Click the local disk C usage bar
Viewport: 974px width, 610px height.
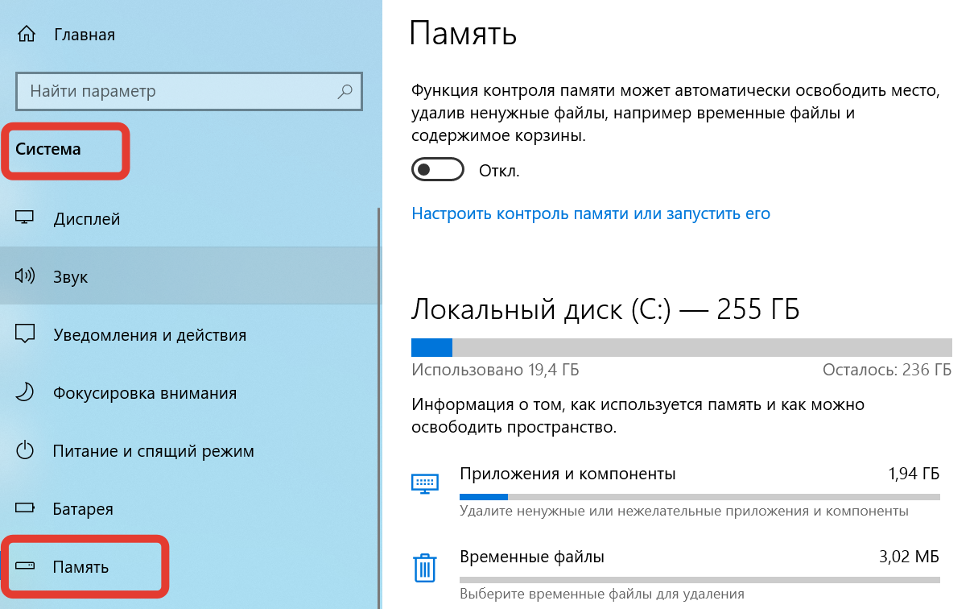(681, 347)
